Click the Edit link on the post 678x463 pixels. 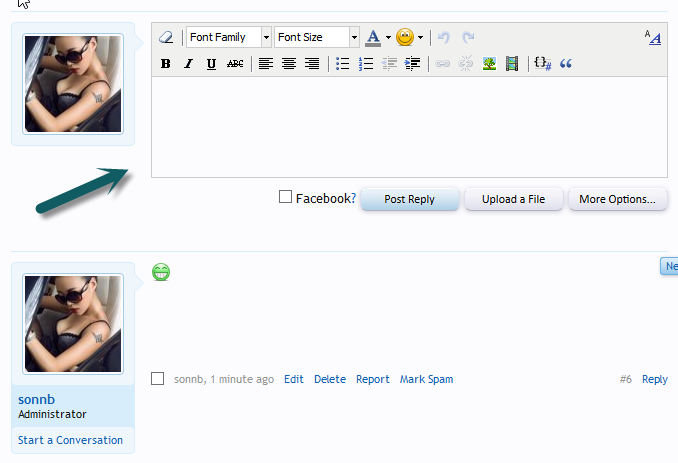click(x=294, y=379)
